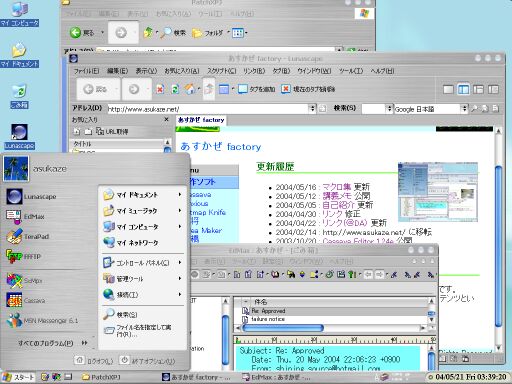Open the お気に入り menu in Lunascape
The image size is (512, 384).
coord(182,71)
